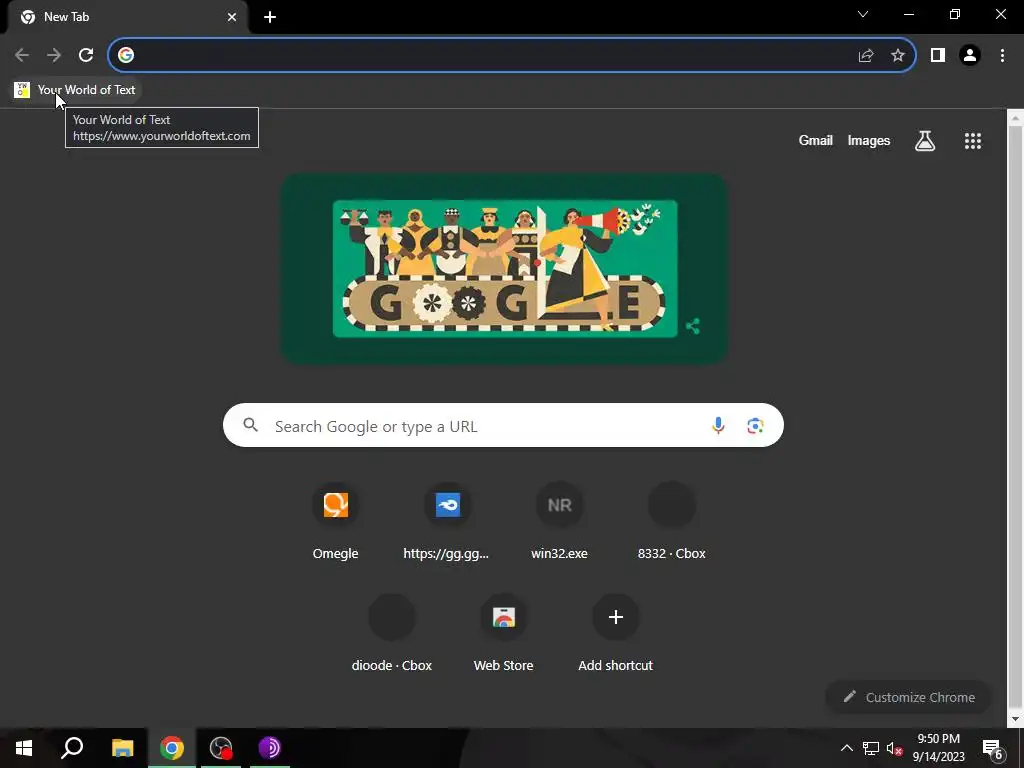Open Tor Browser from the taskbar
This screenshot has width=1024, height=768.
(x=270, y=748)
